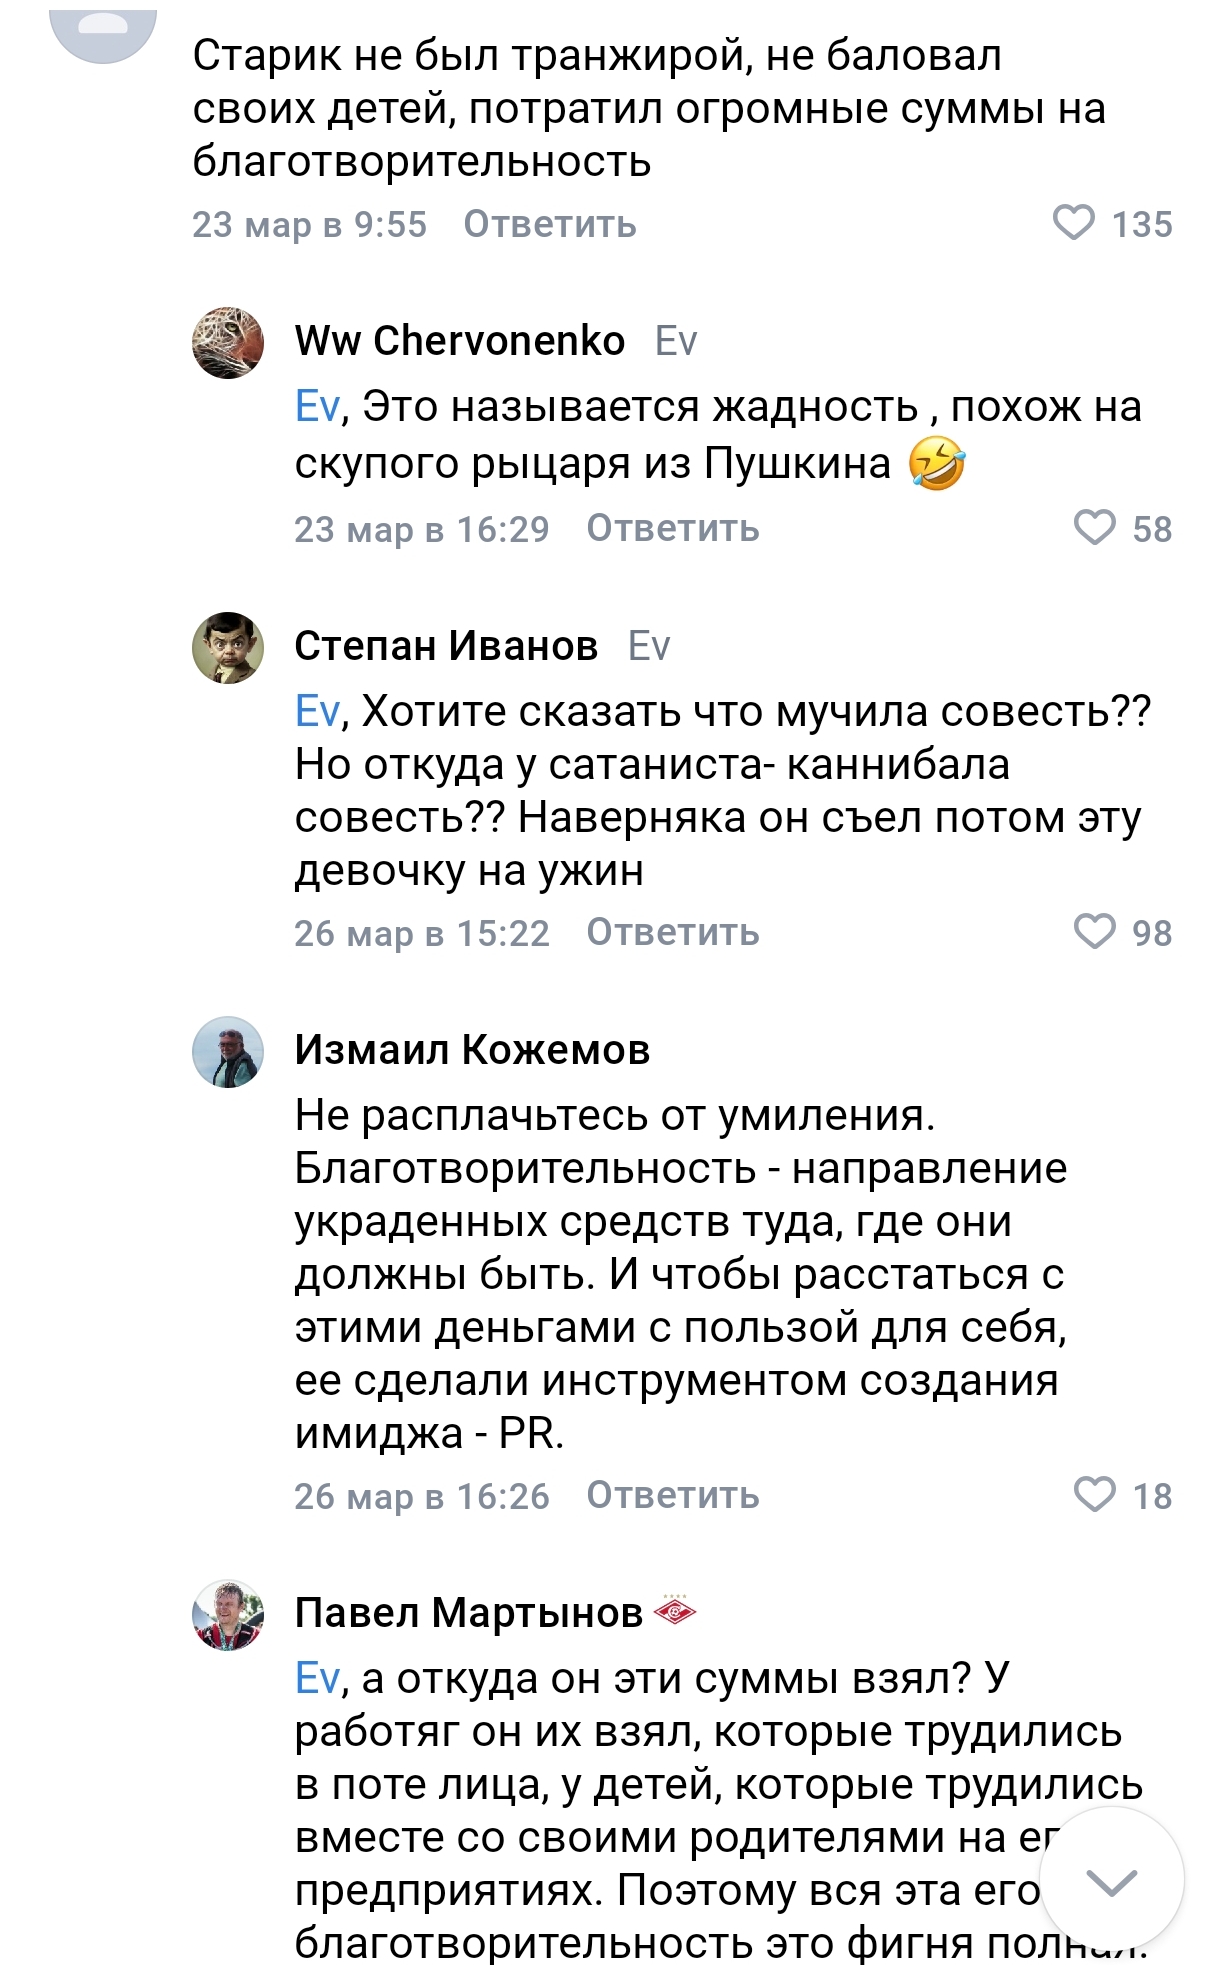Open Степан Иванов's avatar picture
This screenshot has height=1965, width=1220.
point(228,648)
